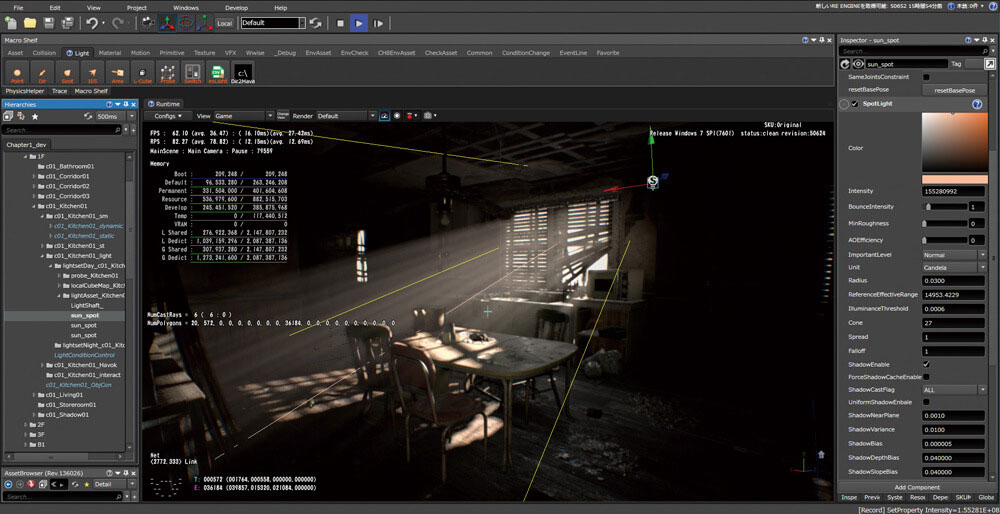Screen dimensions: 1000x514
Task: Switch to the Material shelf tab
Action: (x=109, y=53)
